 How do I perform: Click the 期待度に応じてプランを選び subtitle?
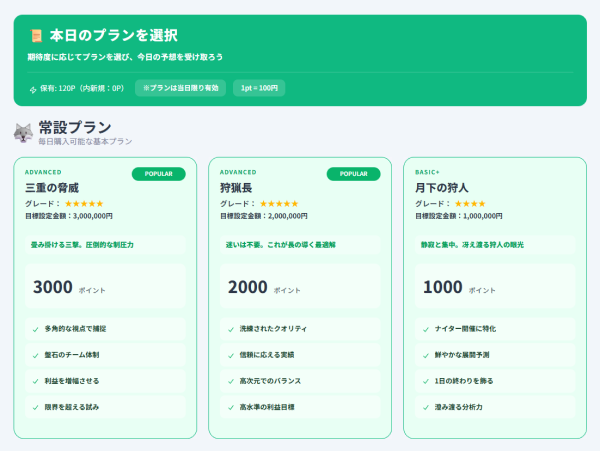click(125, 57)
